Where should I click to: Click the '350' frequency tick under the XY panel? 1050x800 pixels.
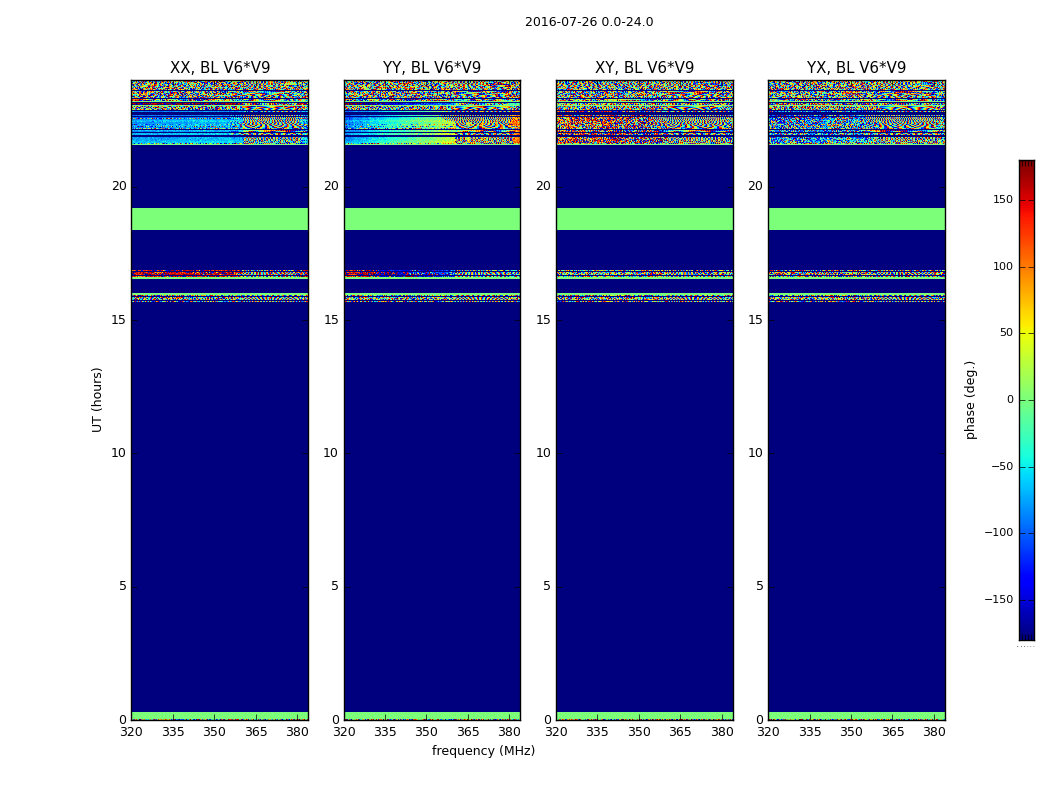(639, 732)
